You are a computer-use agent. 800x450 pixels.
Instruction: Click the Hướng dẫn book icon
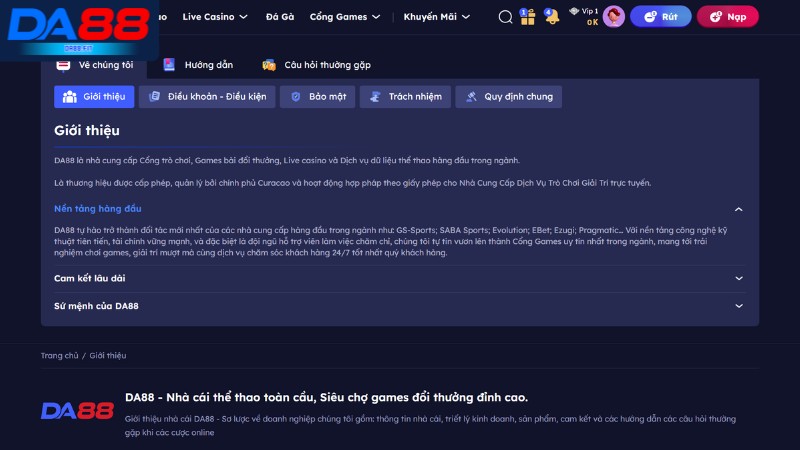click(169, 65)
